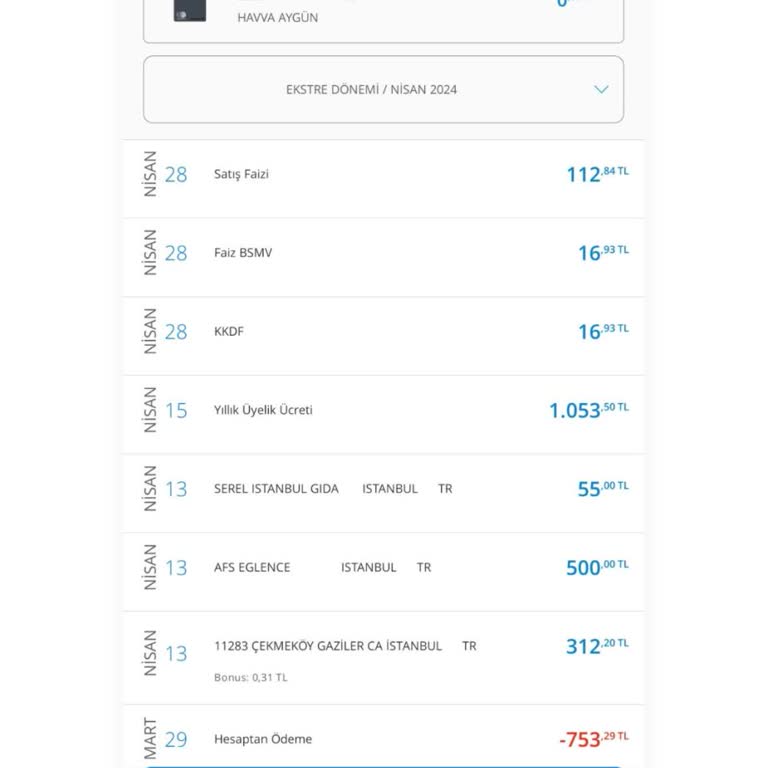Open the Hesaptan Ödeme payment entry

pyautogui.click(x=263, y=739)
